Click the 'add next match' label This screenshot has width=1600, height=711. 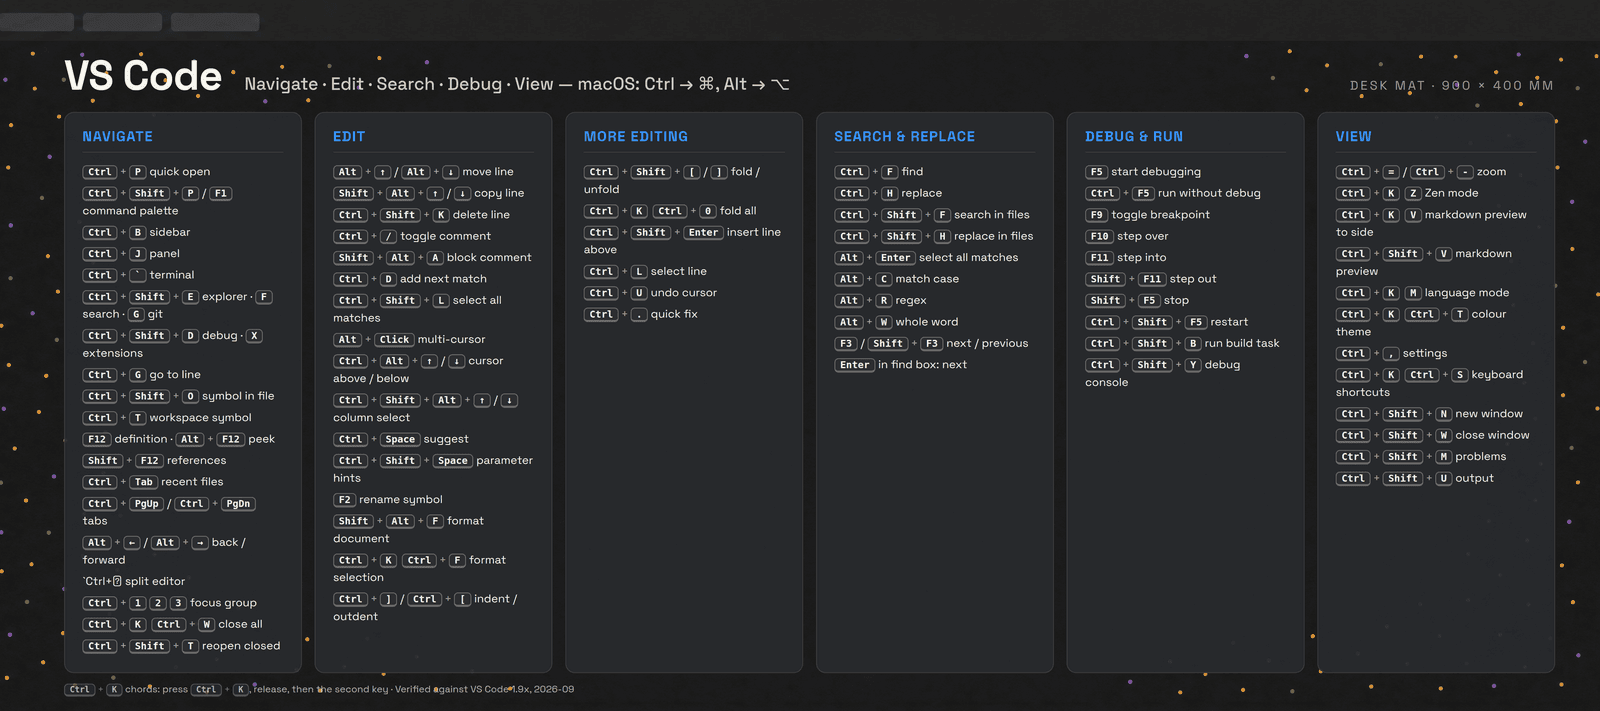pos(443,279)
